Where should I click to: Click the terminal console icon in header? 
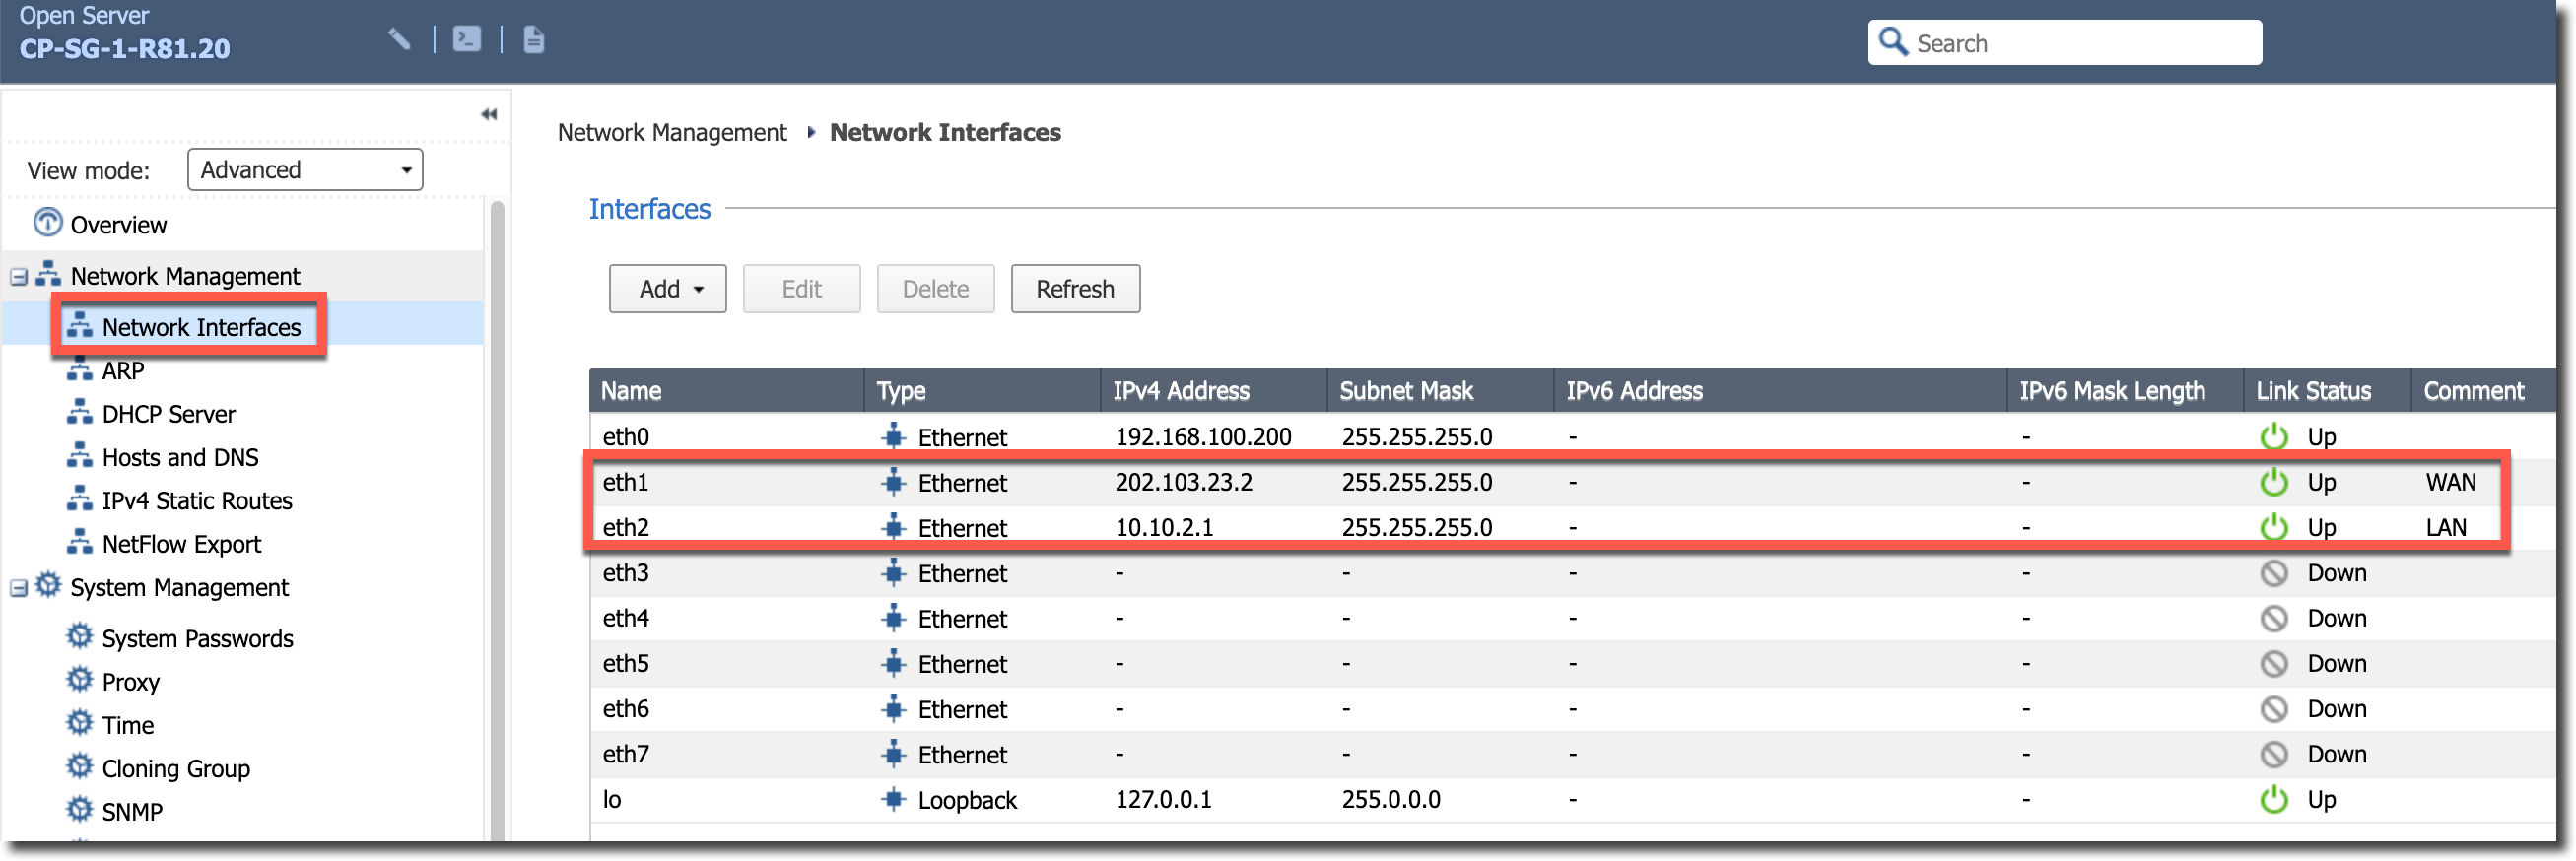click(466, 40)
